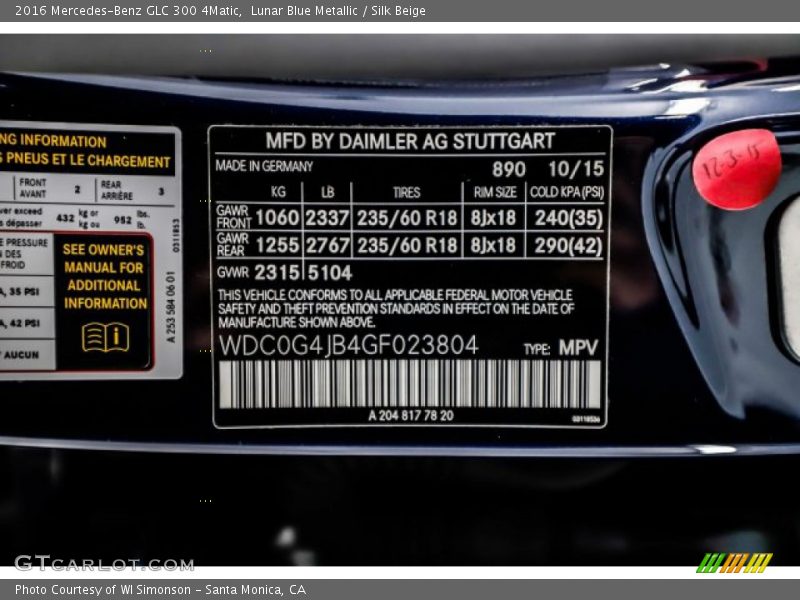Click the GTCARLOT.COM watermark
Viewport: 800px width, 600px height.
(x=104, y=563)
